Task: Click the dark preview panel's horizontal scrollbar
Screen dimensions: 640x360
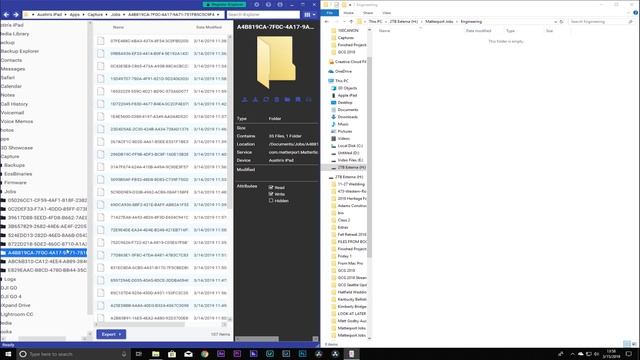Action: click(x=257, y=339)
